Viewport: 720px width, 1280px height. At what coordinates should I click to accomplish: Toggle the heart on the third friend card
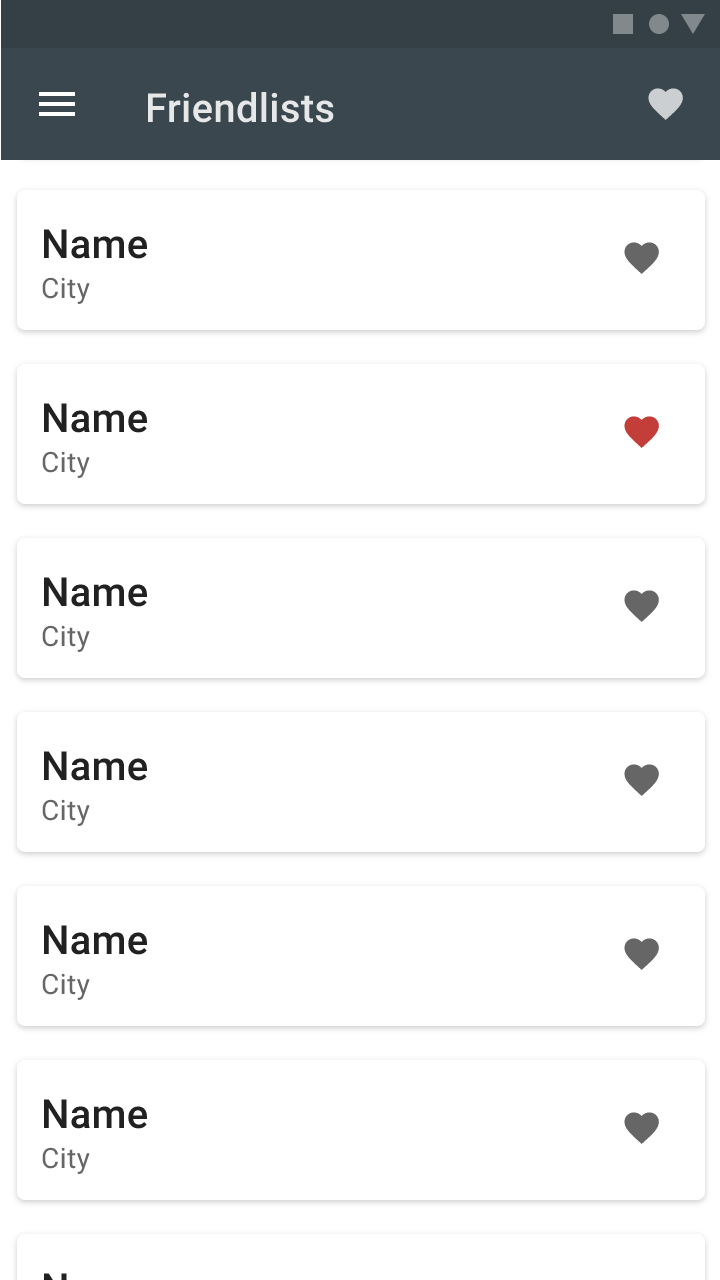(x=641, y=606)
